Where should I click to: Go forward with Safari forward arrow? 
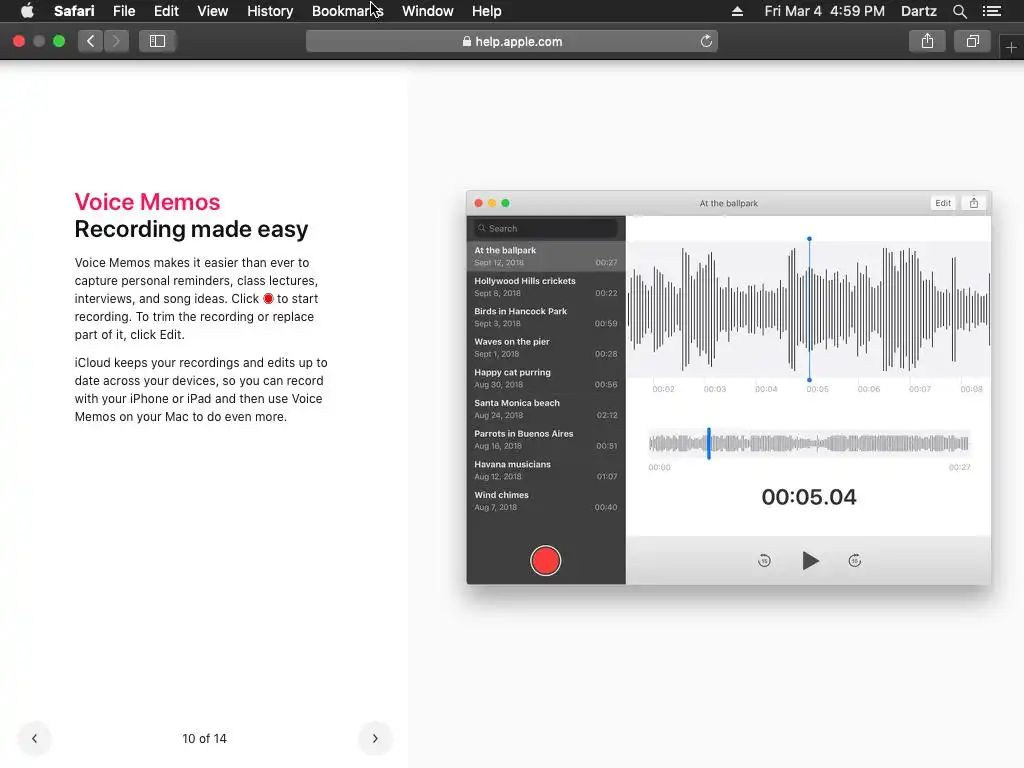tap(116, 41)
